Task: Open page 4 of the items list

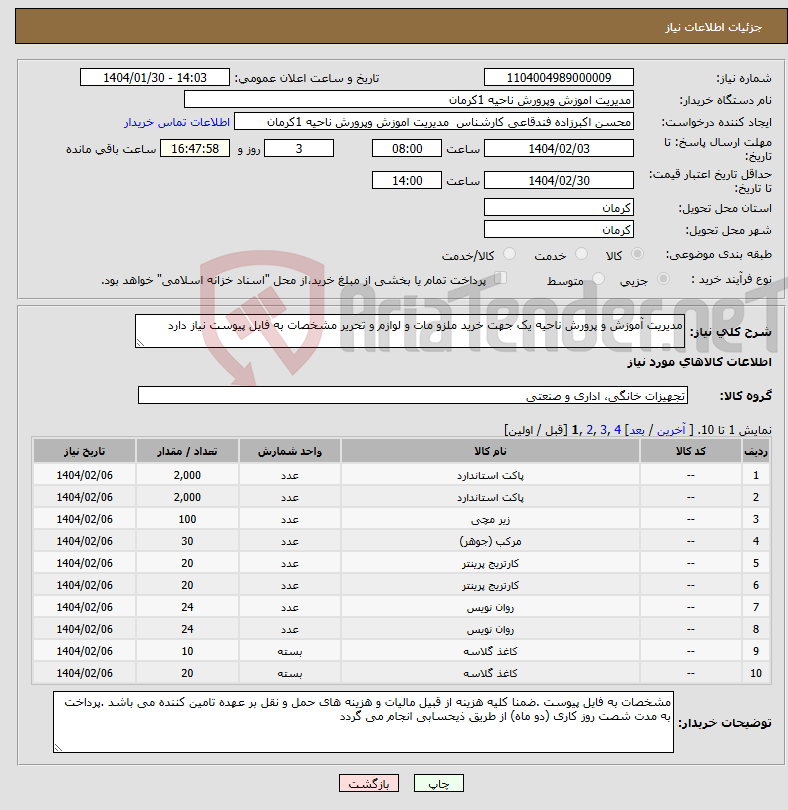Action: [x=617, y=430]
